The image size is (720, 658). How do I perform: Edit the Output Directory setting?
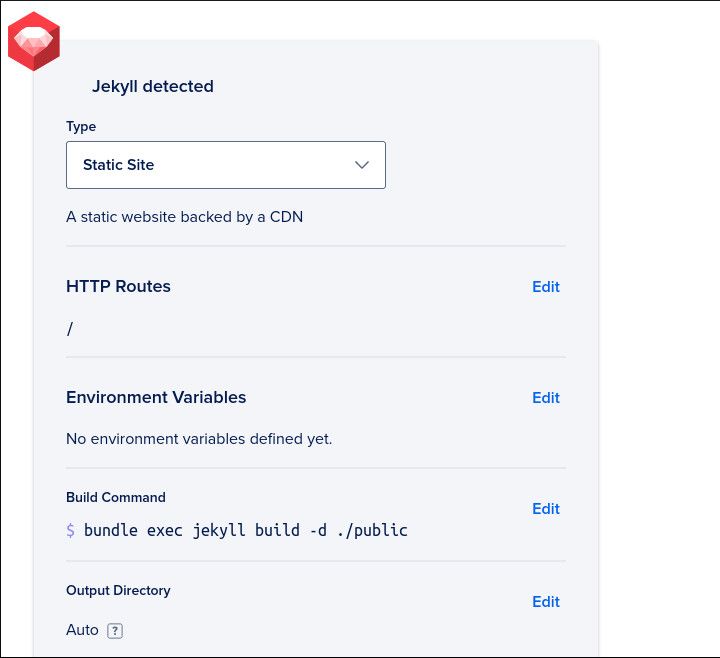point(546,602)
